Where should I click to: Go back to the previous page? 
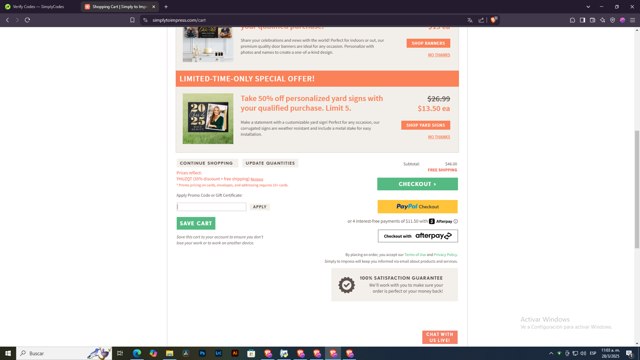(x=7, y=20)
